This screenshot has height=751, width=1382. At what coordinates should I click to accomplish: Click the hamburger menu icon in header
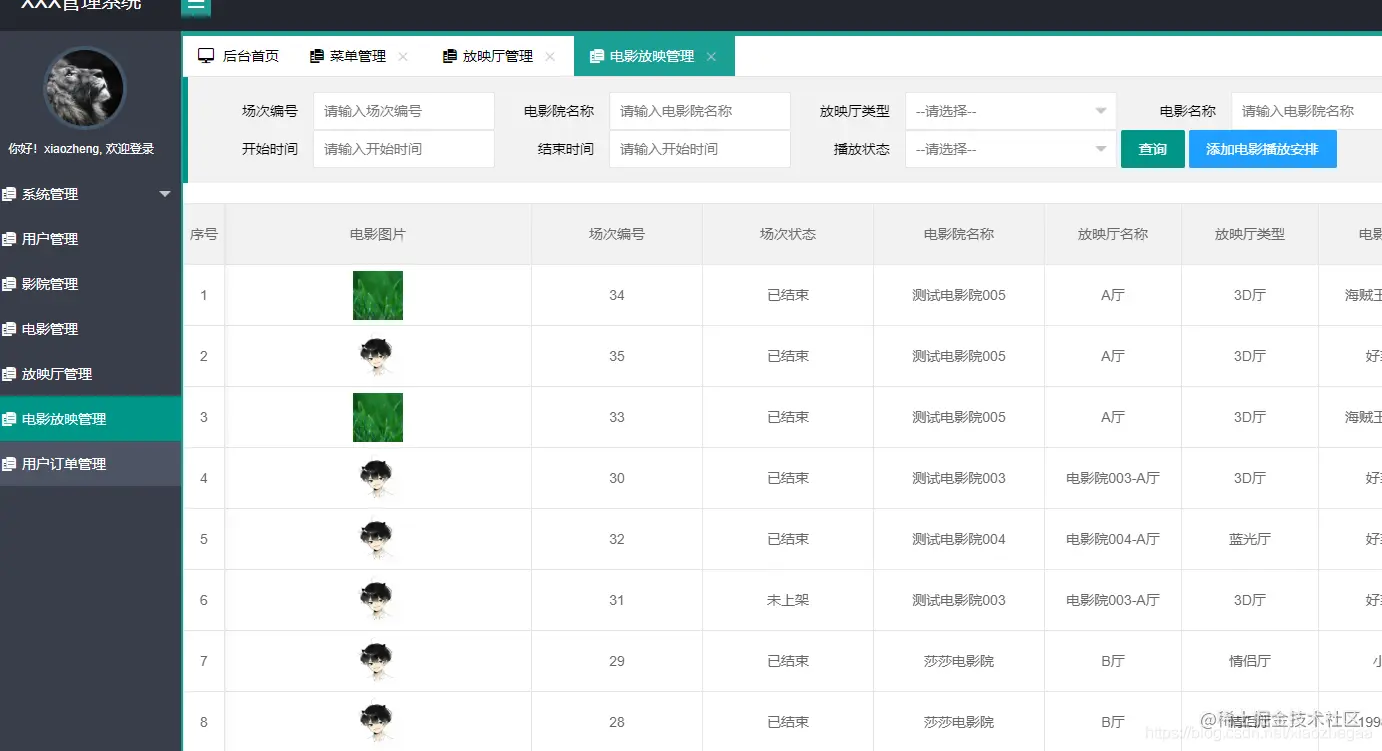pyautogui.click(x=195, y=8)
